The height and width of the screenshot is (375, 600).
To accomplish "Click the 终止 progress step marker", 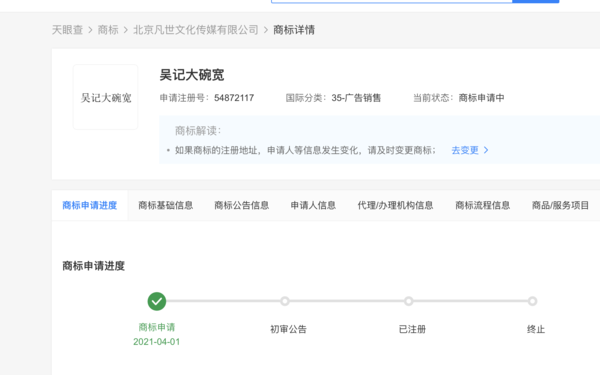I will tap(532, 301).
